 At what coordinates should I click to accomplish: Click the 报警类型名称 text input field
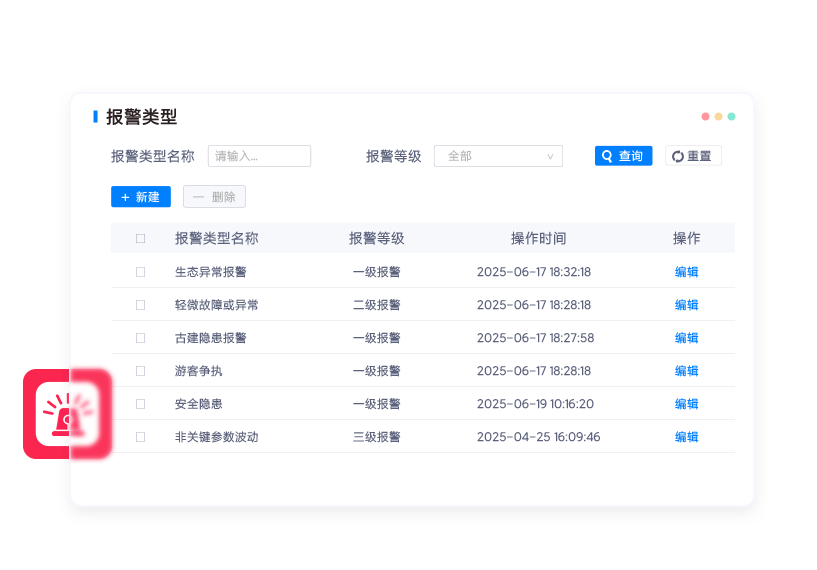click(x=259, y=156)
